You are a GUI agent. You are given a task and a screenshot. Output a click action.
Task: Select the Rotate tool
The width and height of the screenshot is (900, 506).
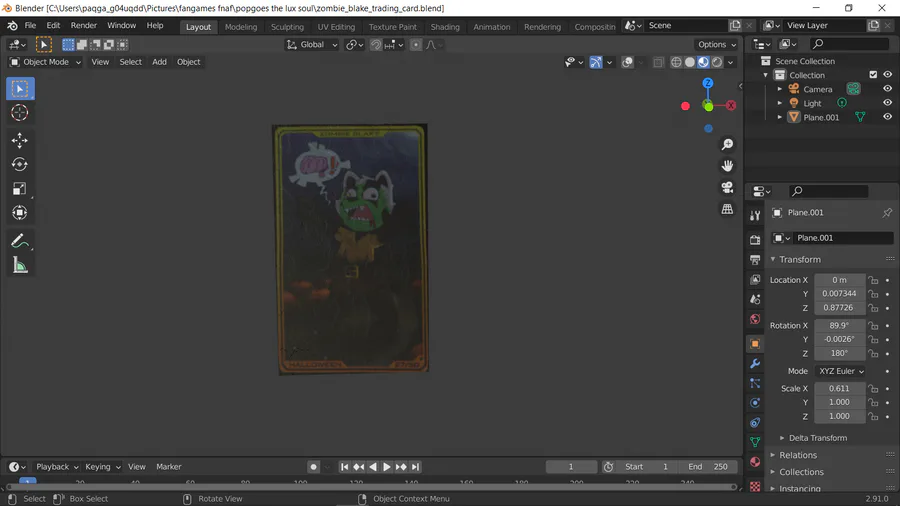click(20, 165)
